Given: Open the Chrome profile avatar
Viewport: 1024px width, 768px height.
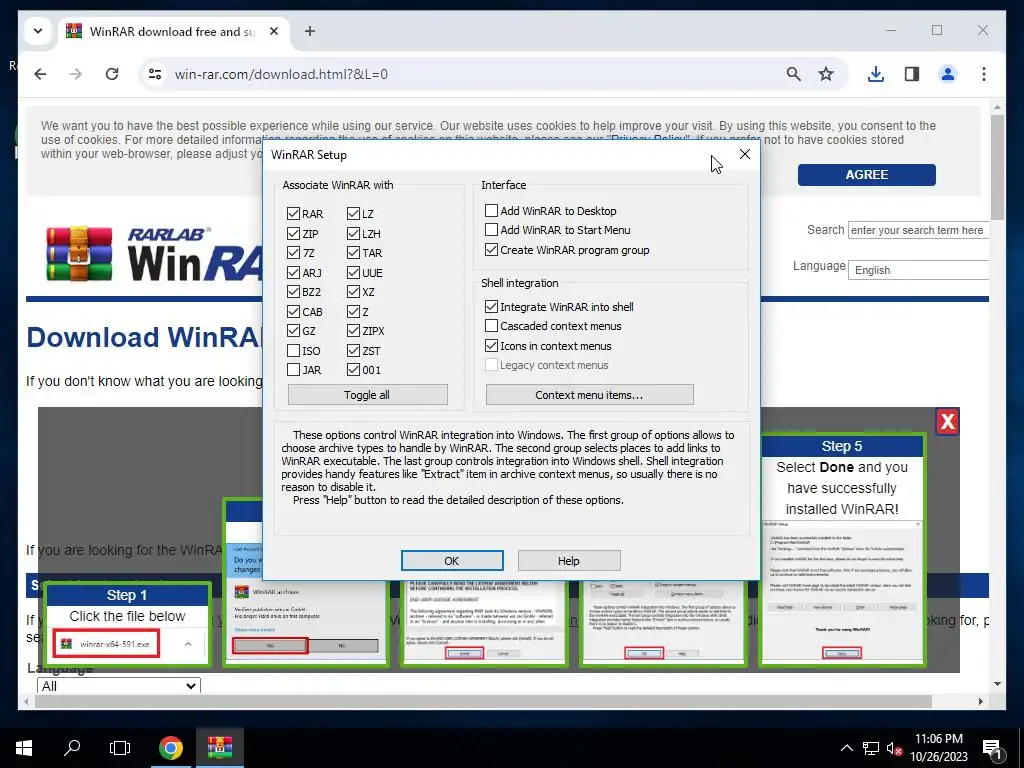Looking at the screenshot, I should tap(948, 74).
